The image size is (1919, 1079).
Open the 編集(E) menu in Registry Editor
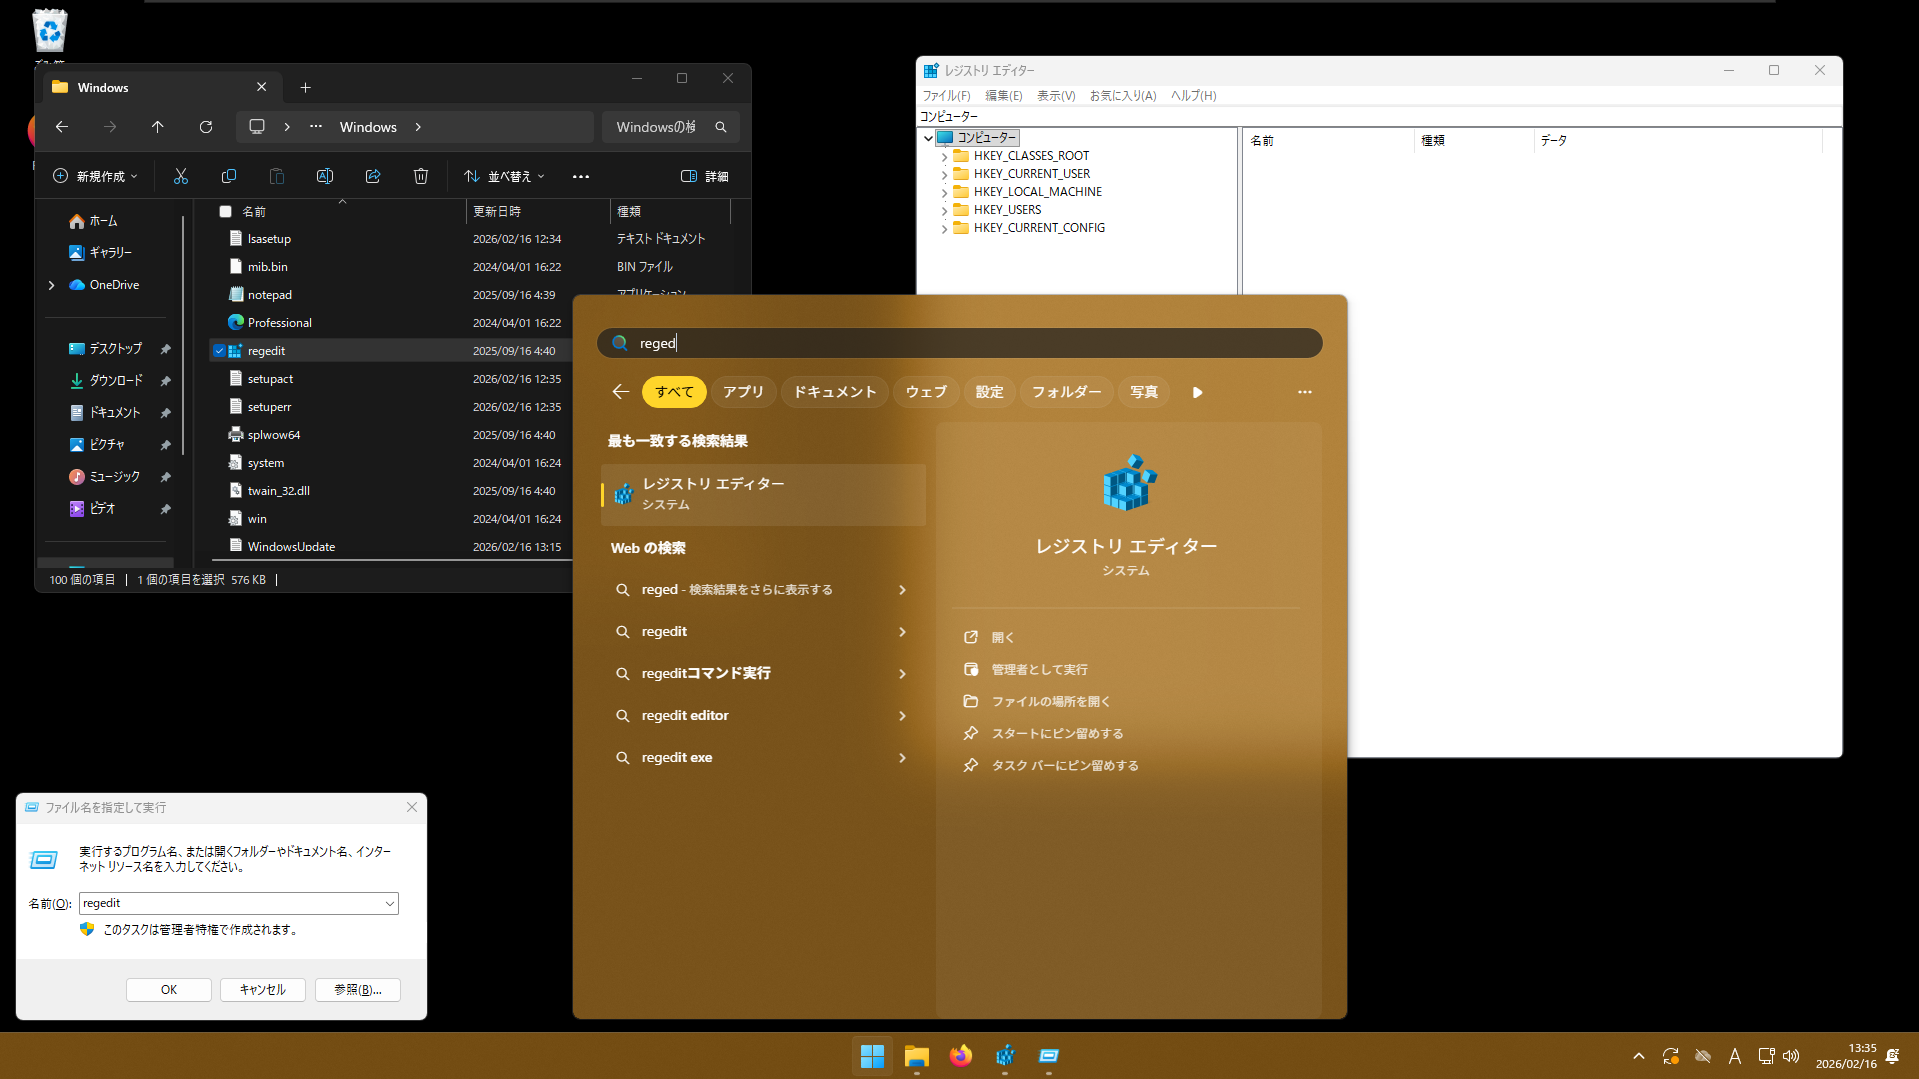1003,96
